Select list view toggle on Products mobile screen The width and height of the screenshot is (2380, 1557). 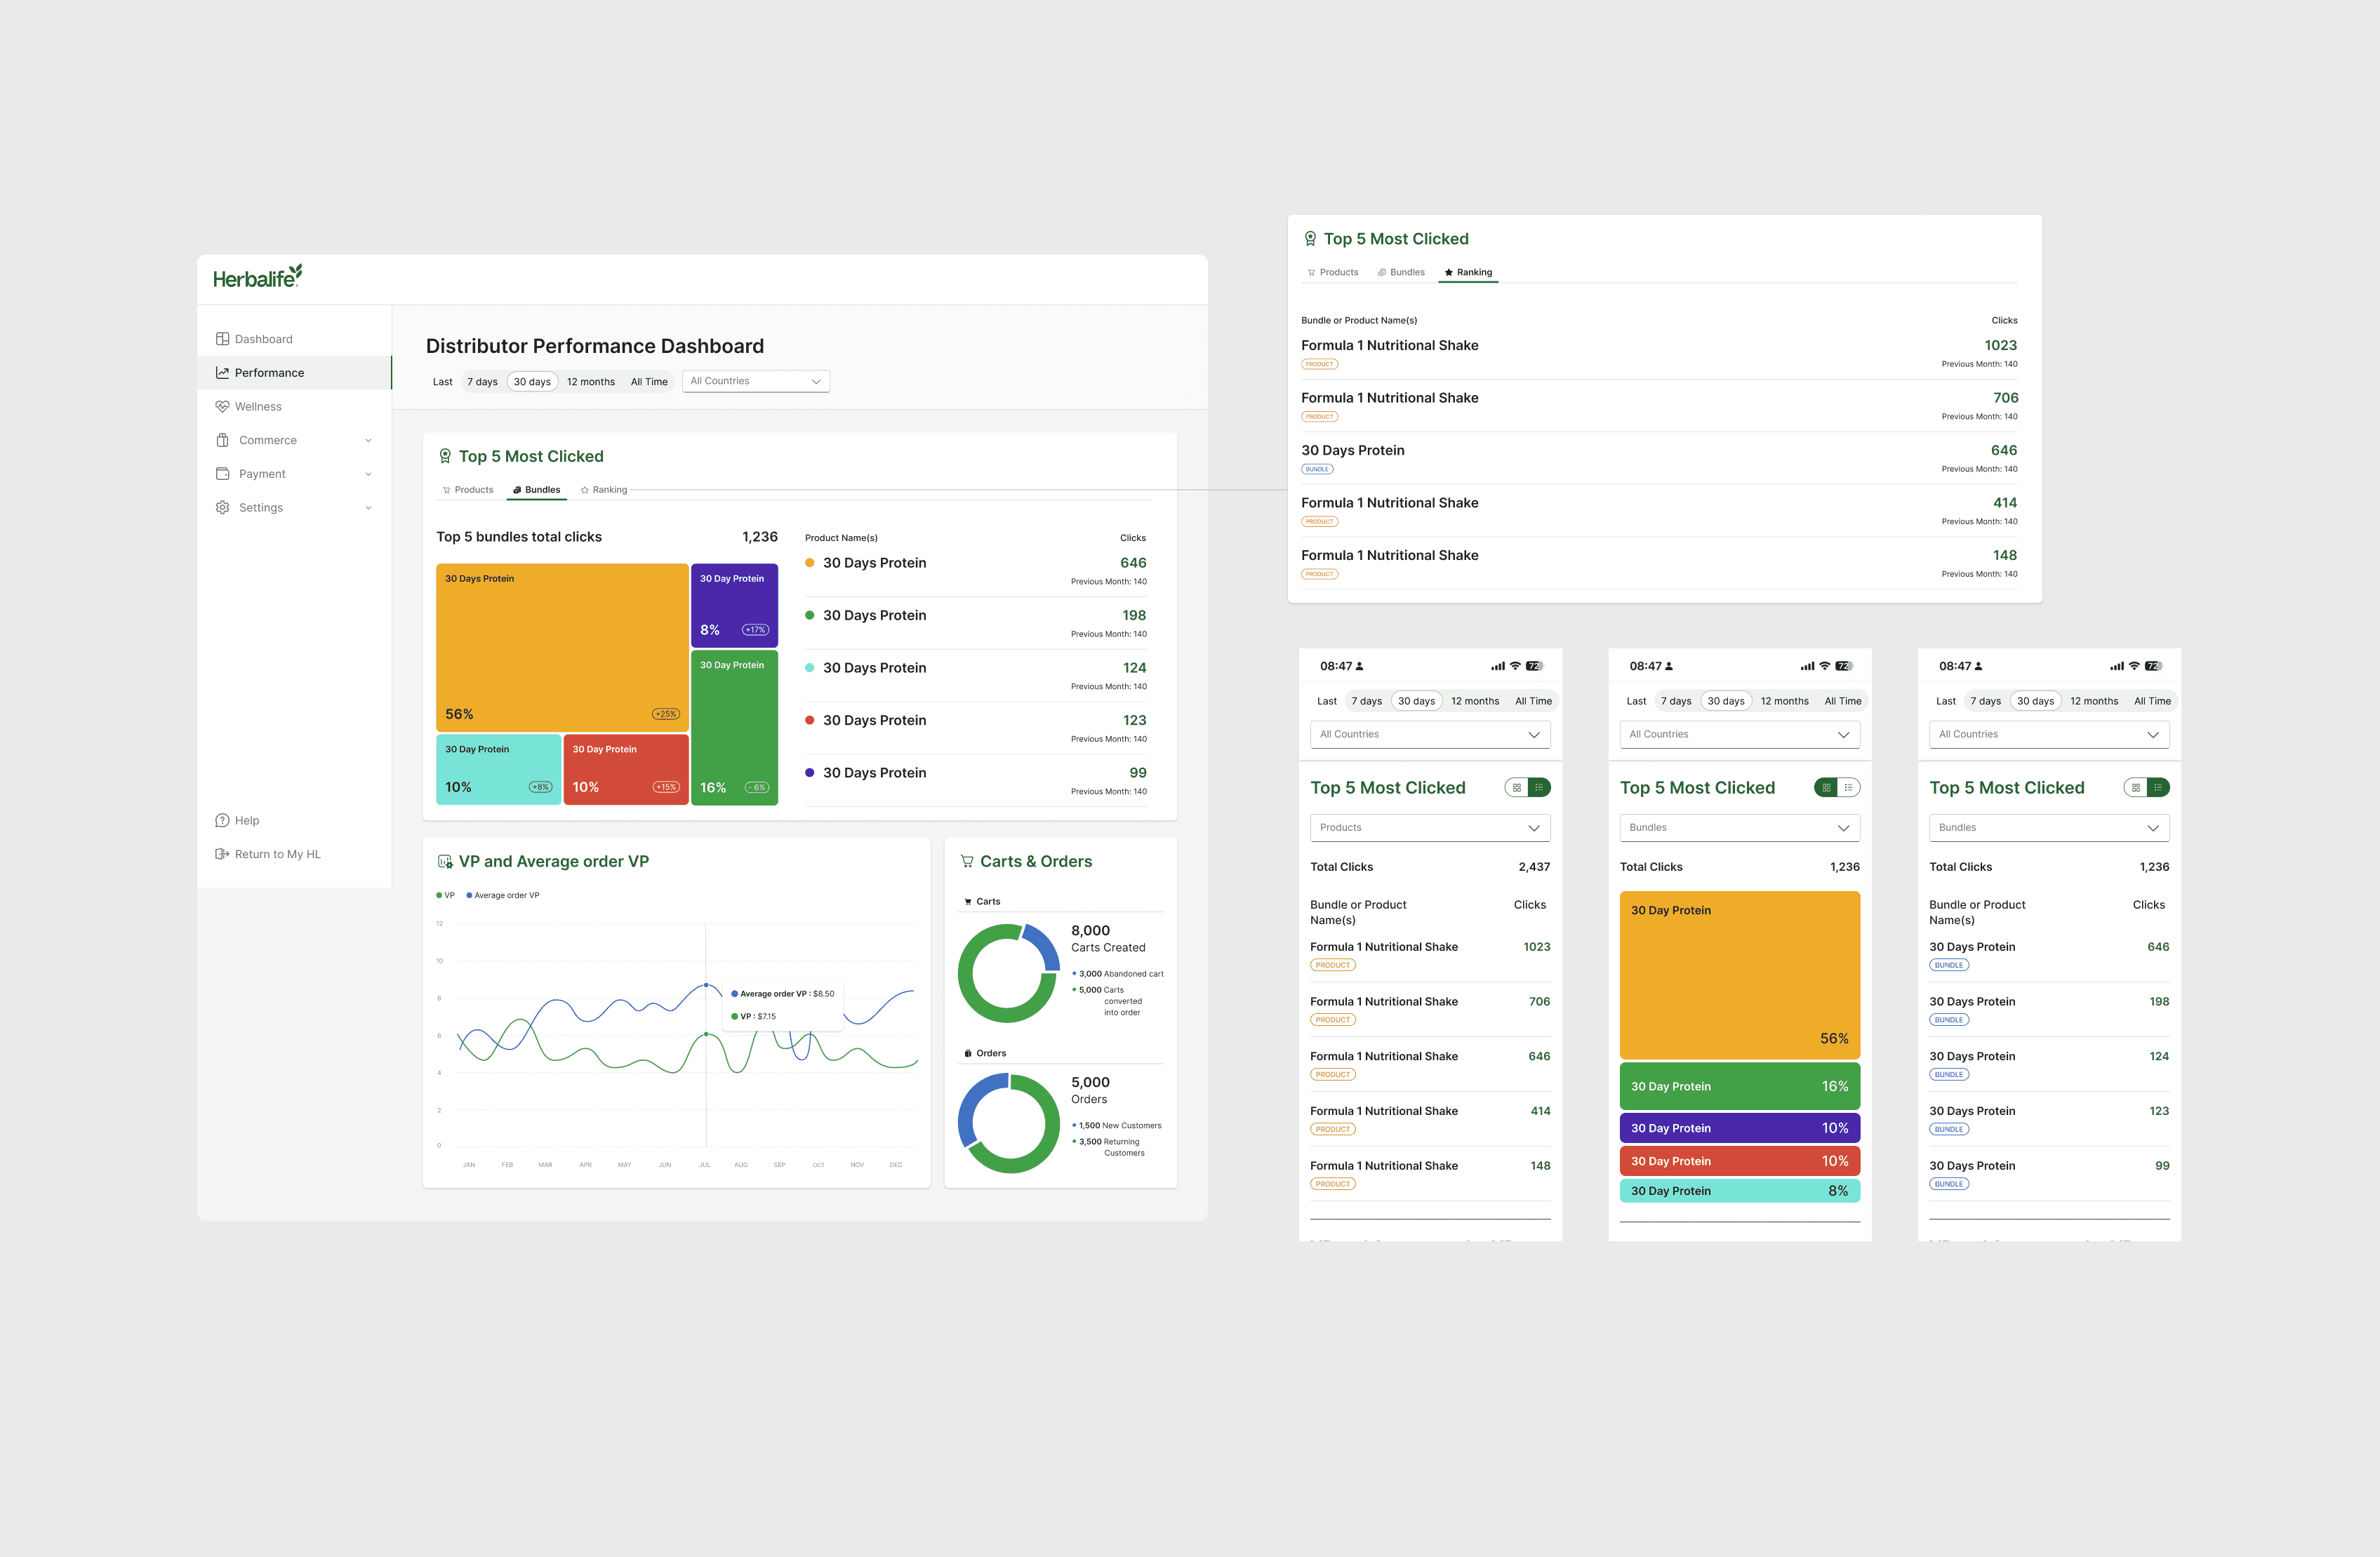1539,788
